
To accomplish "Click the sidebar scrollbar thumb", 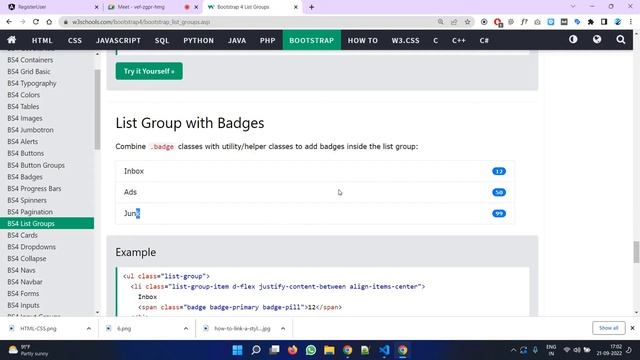I will [x=97, y=109].
